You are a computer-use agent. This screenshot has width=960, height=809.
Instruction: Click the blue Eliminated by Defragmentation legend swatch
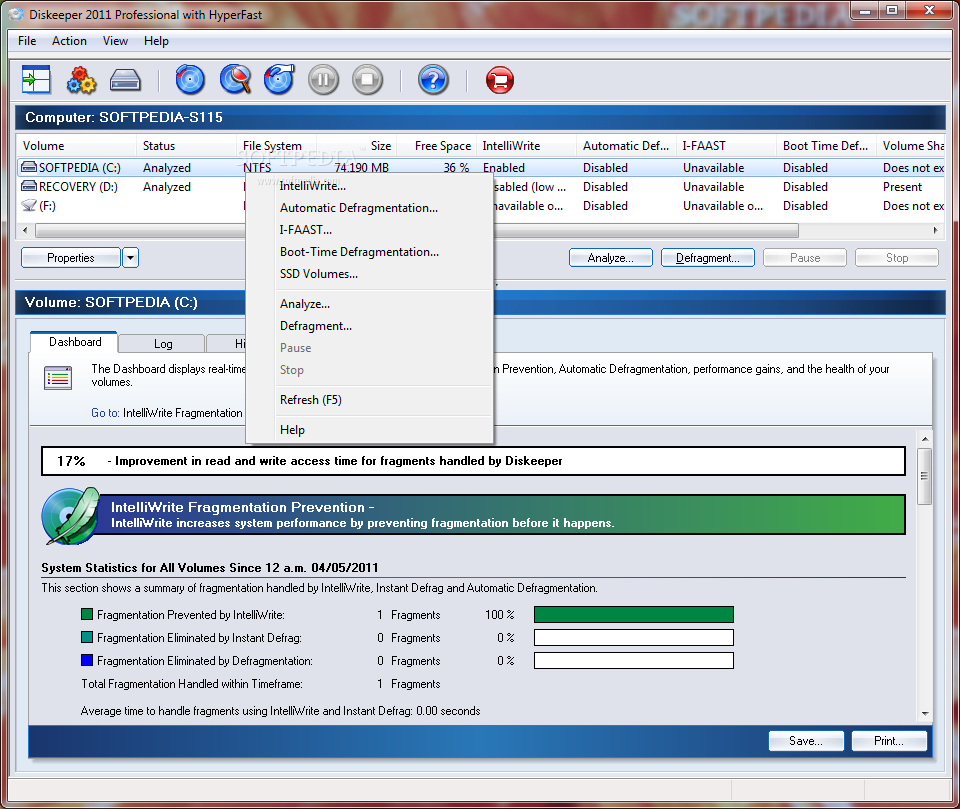coord(87,660)
